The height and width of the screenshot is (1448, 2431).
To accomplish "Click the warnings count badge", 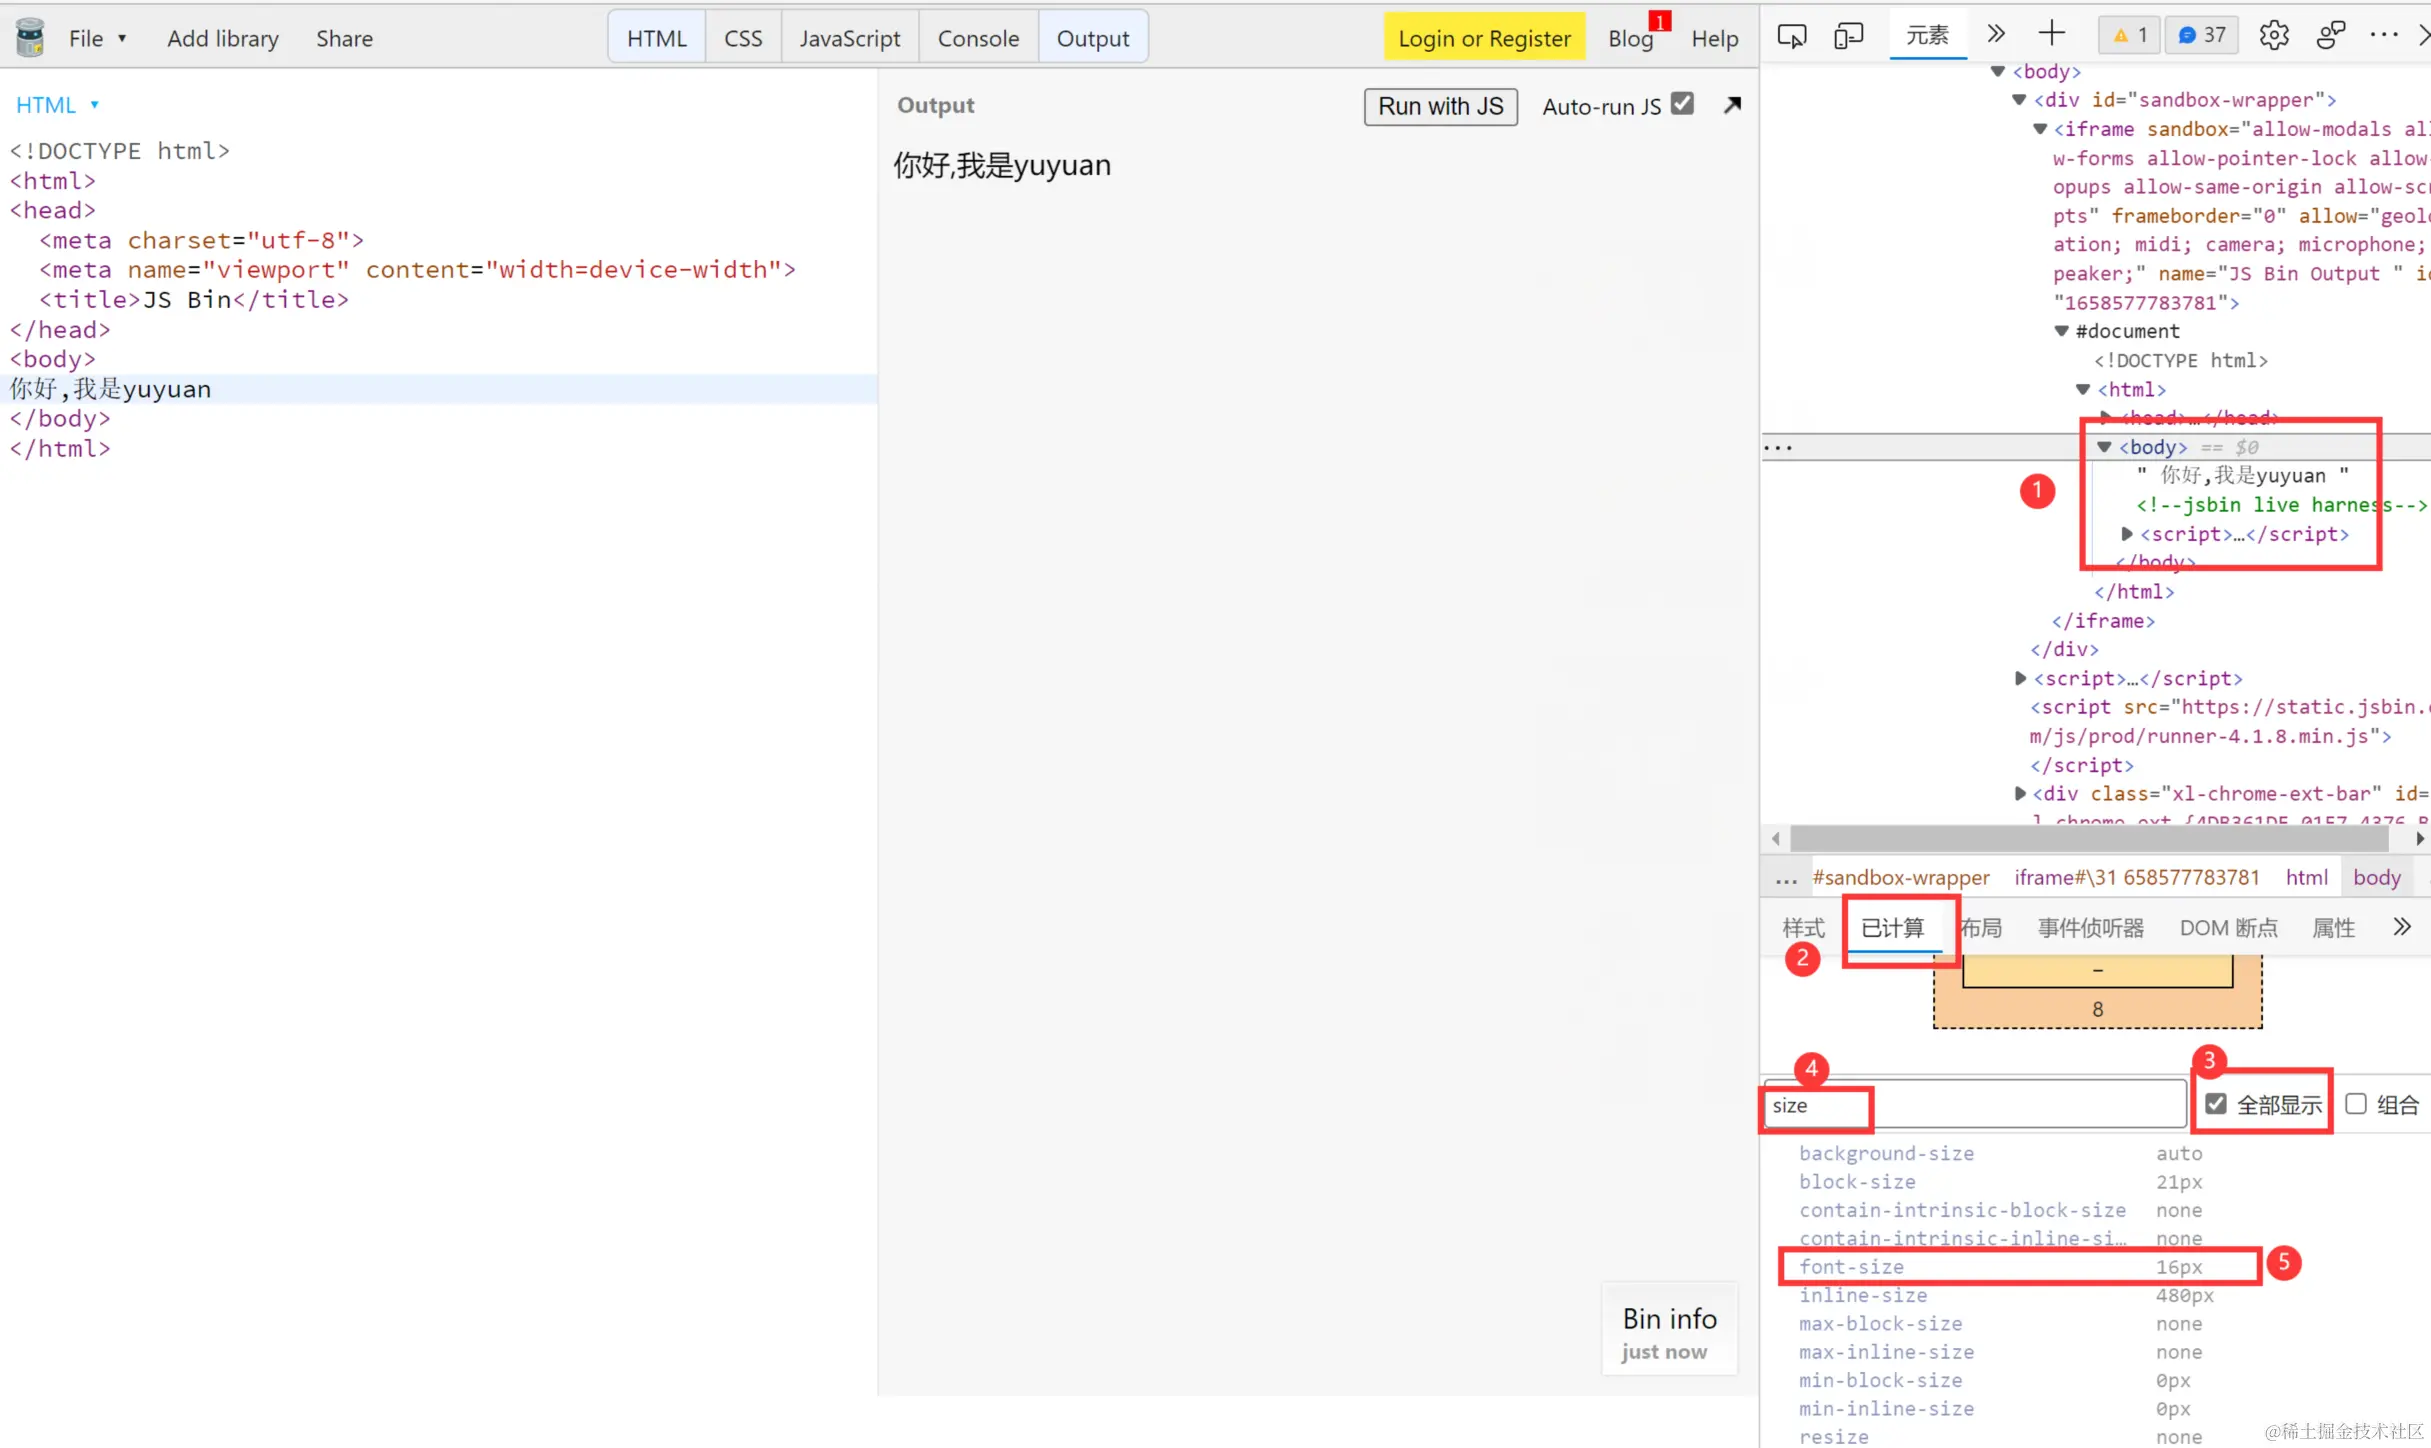I will (2130, 36).
